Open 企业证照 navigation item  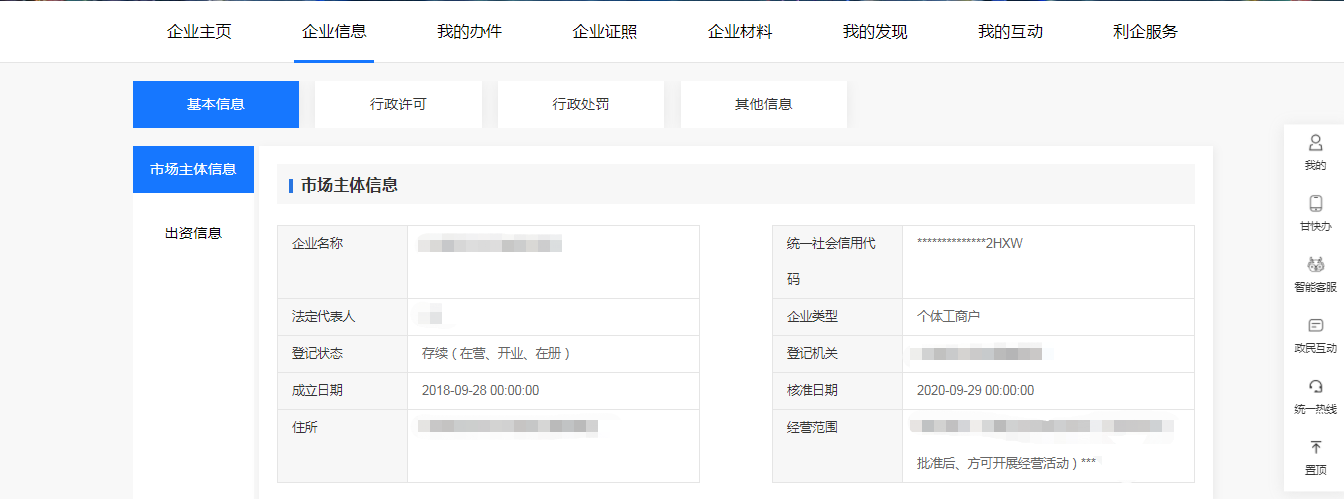pos(604,32)
